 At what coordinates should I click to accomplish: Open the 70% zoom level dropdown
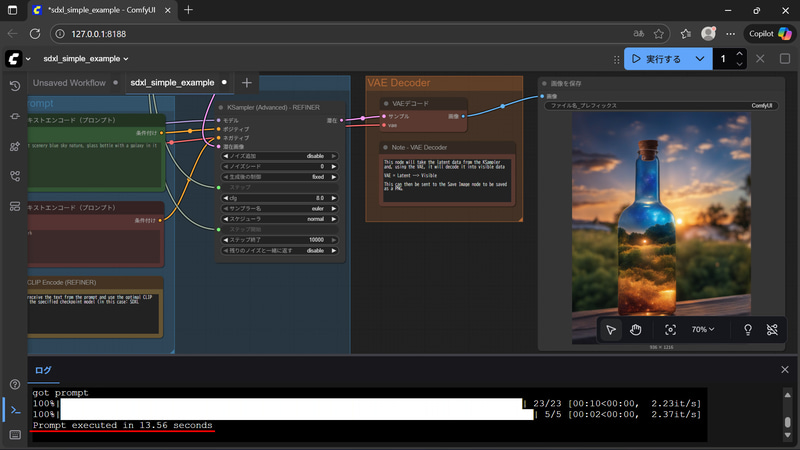click(703, 330)
